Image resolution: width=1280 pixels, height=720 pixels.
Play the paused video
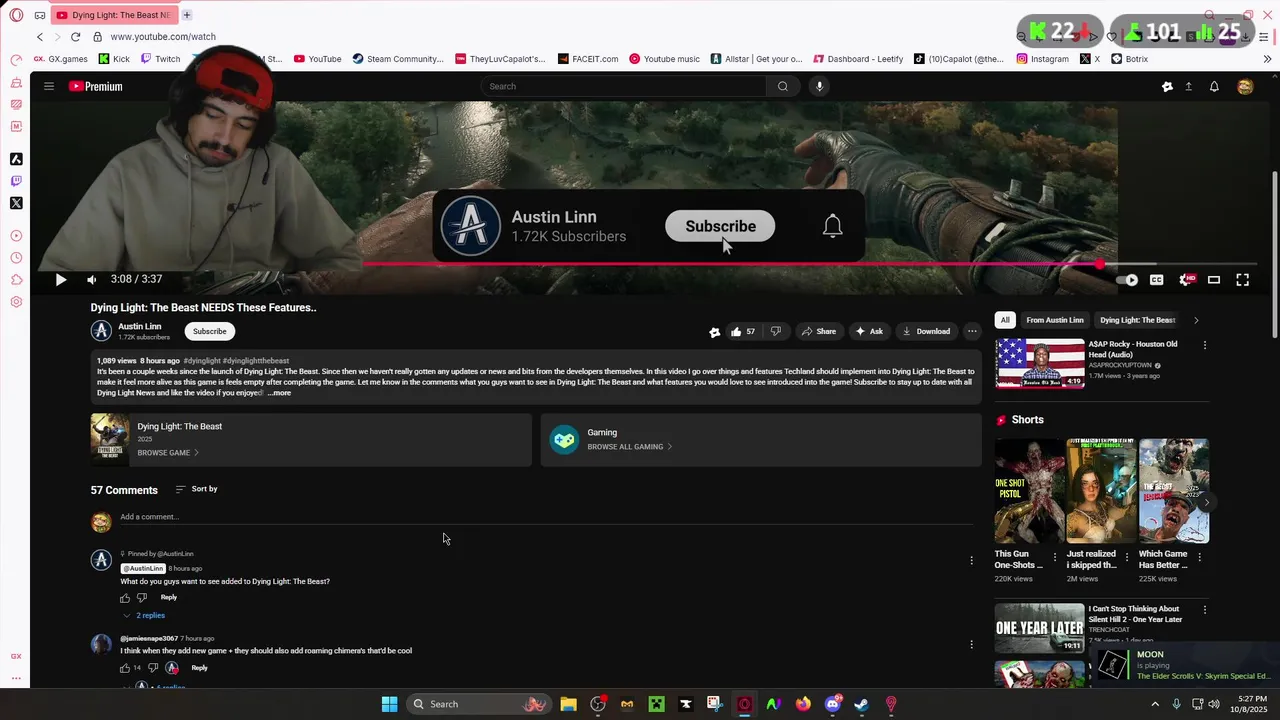[x=60, y=280]
